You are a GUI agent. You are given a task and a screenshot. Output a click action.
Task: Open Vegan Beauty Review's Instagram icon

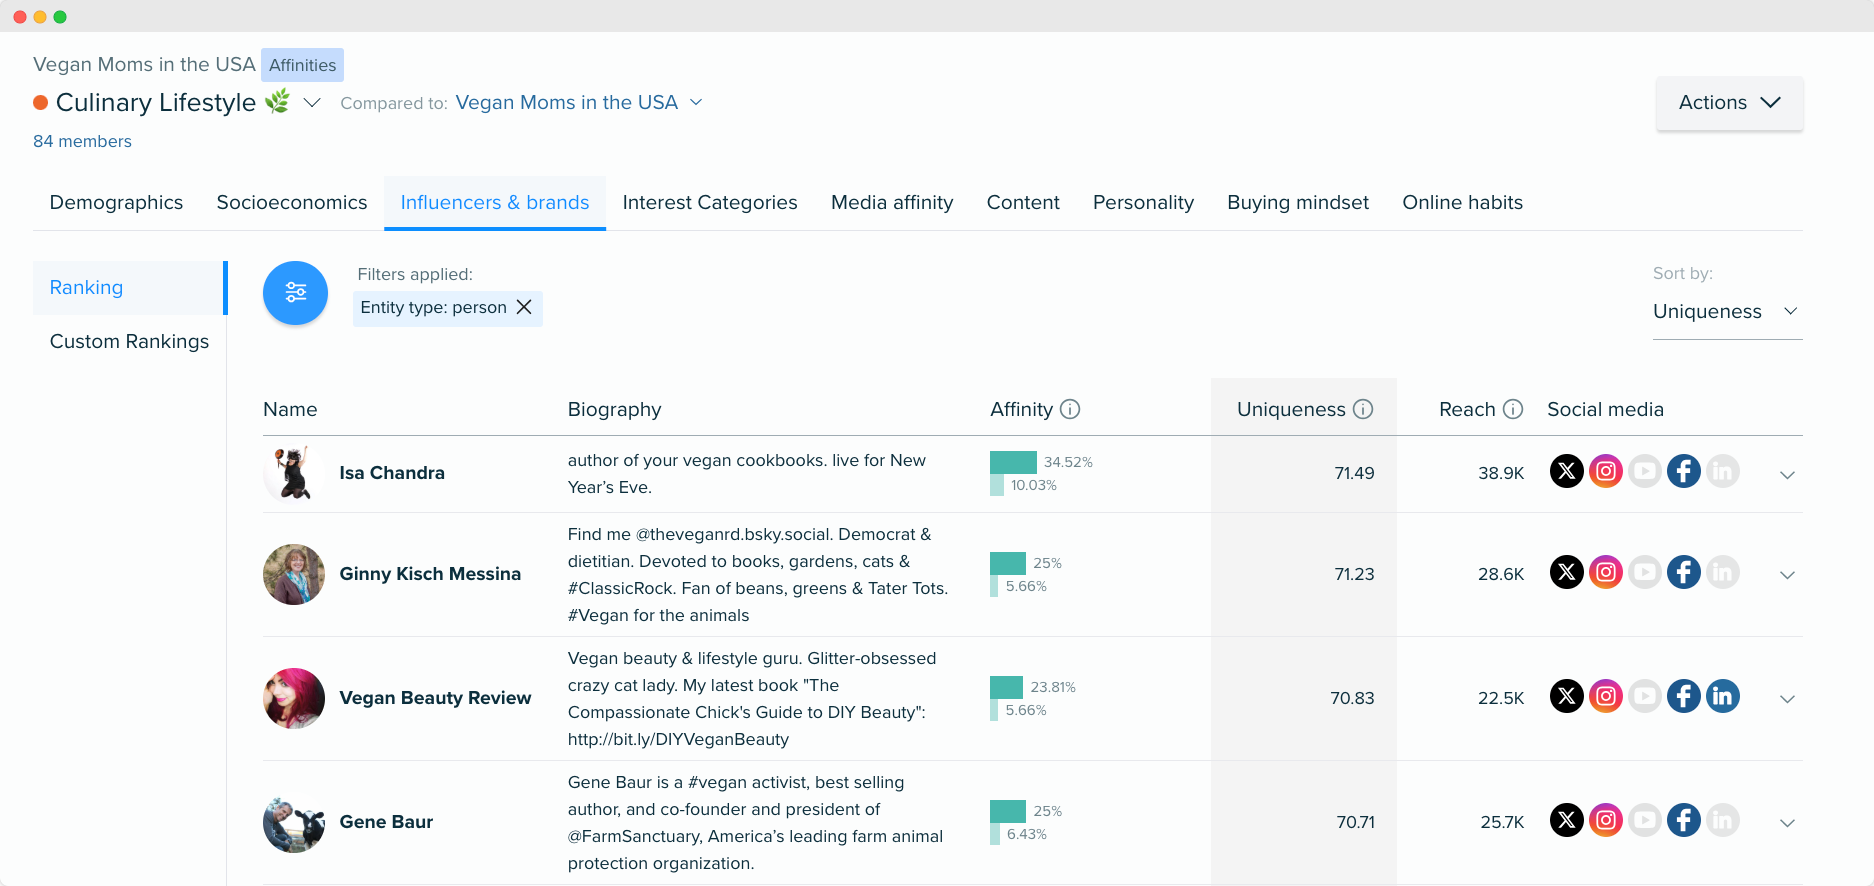(x=1606, y=696)
